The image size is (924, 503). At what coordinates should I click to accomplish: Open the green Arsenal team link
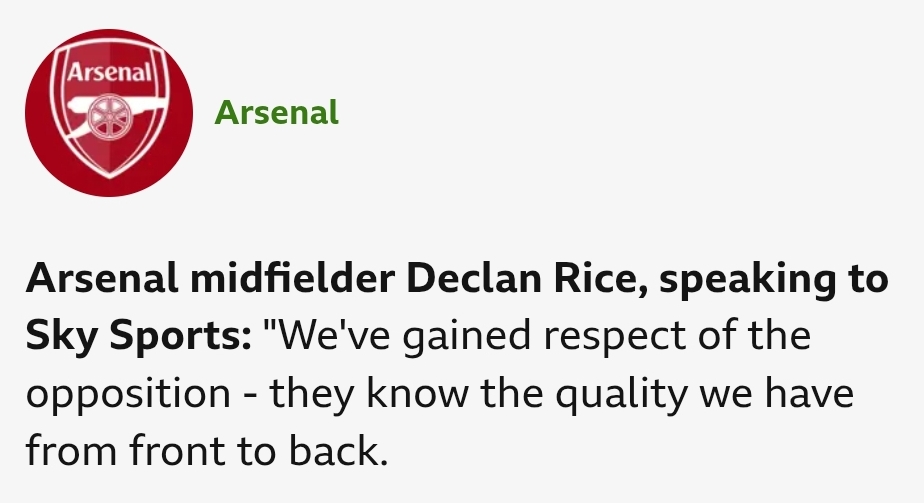[276, 112]
